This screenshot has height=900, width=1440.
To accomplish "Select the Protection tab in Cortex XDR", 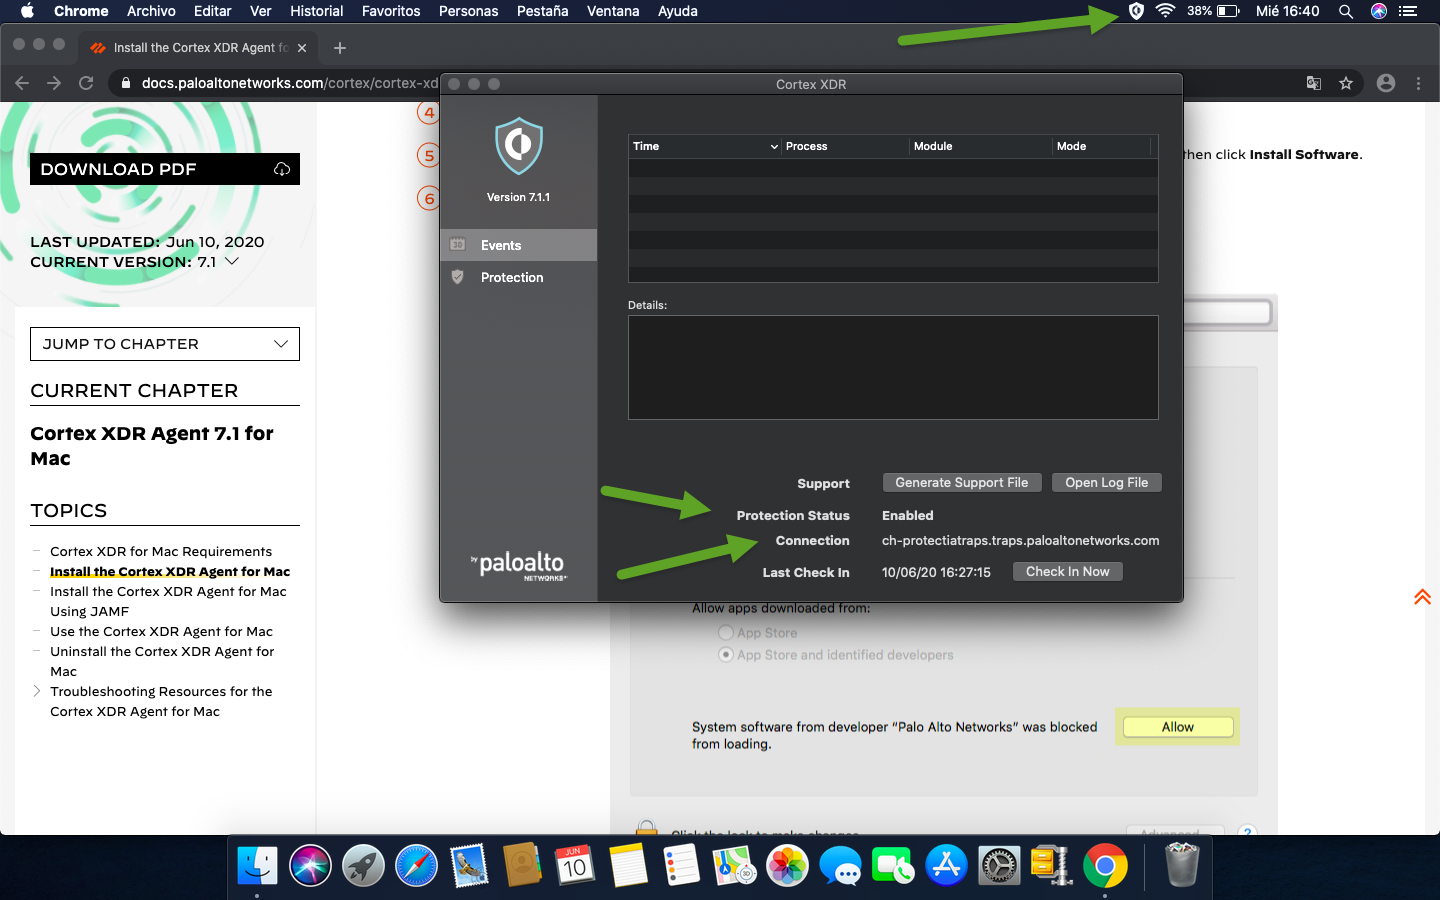I will pyautogui.click(x=518, y=277).
